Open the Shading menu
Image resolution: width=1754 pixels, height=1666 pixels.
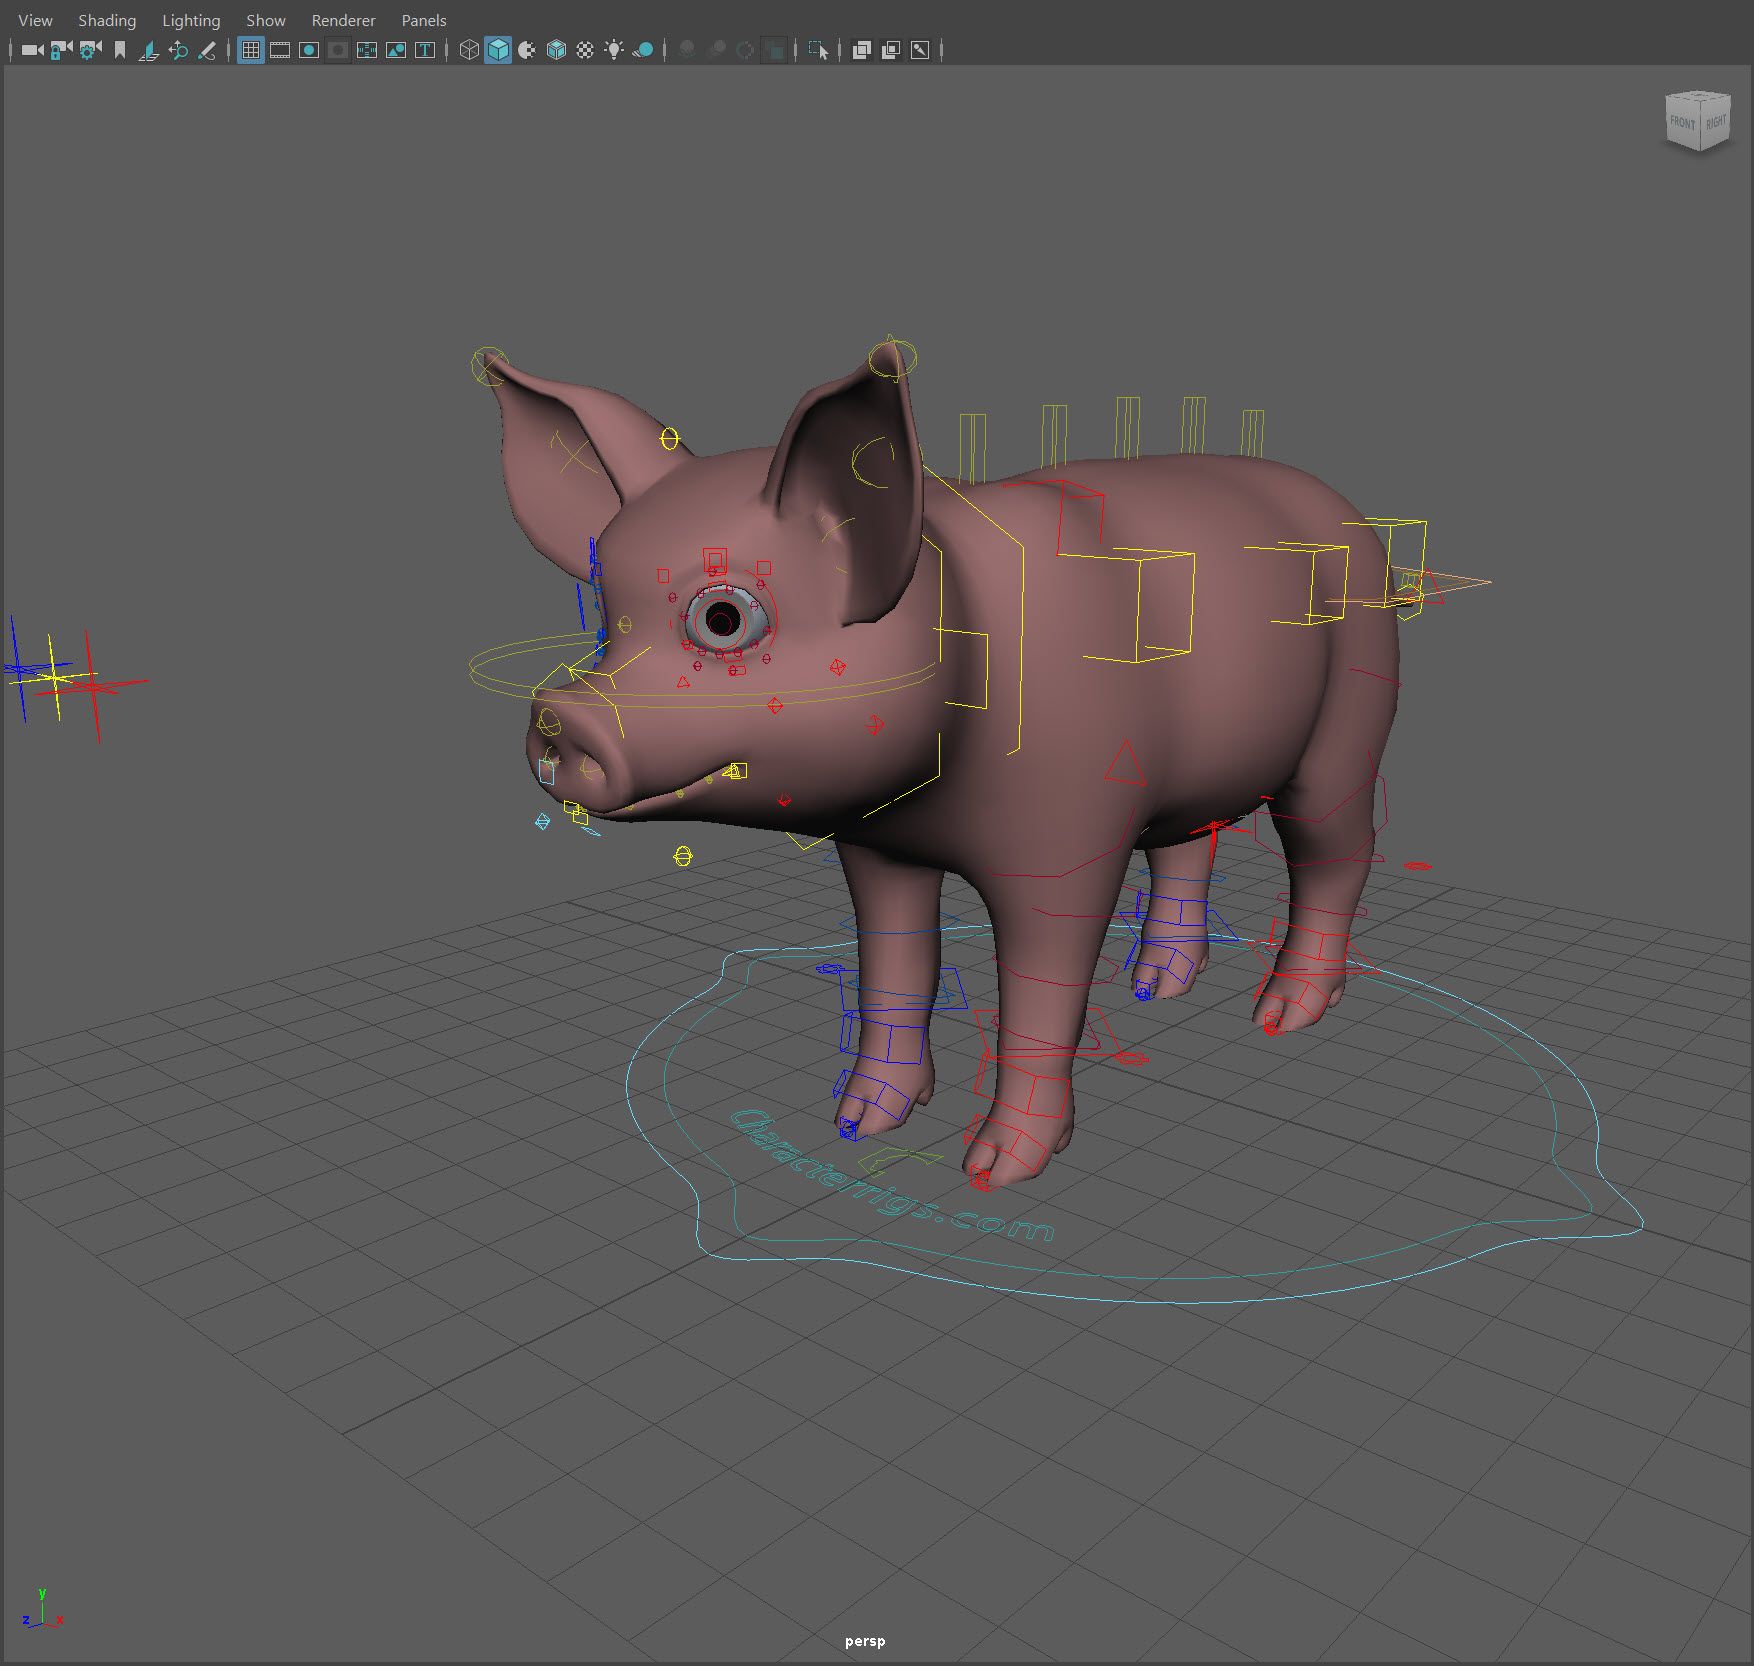[107, 20]
